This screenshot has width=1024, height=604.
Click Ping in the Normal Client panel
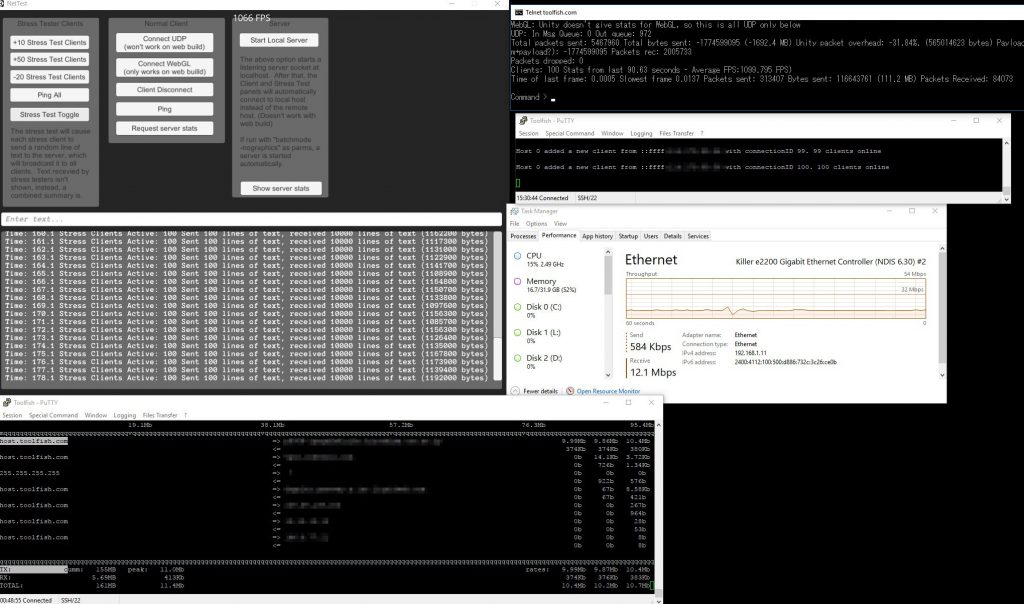pos(165,109)
